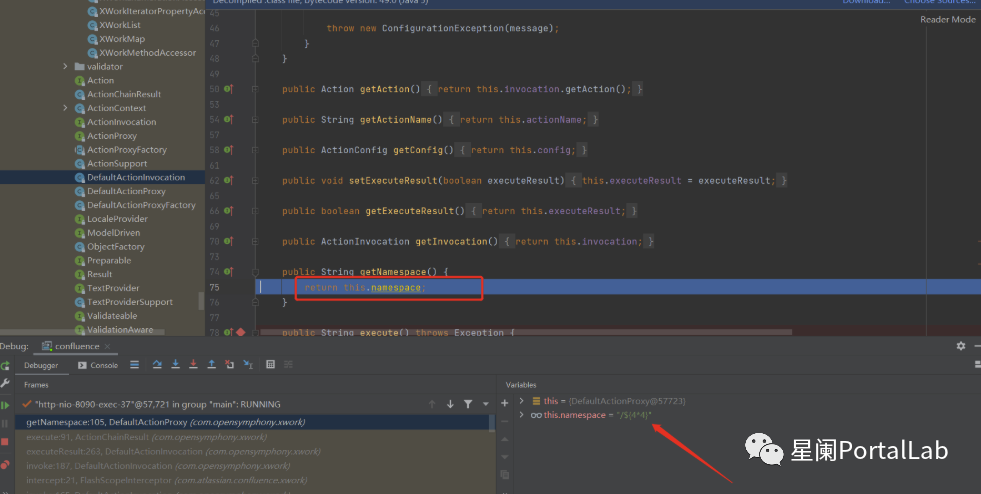Expand the validator folder in the project tree

coord(65,66)
